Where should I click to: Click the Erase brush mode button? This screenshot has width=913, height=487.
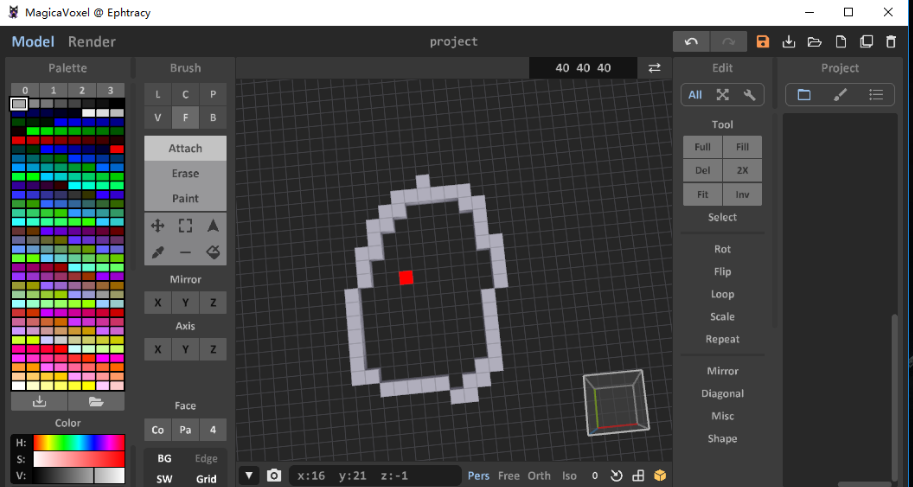(x=185, y=173)
